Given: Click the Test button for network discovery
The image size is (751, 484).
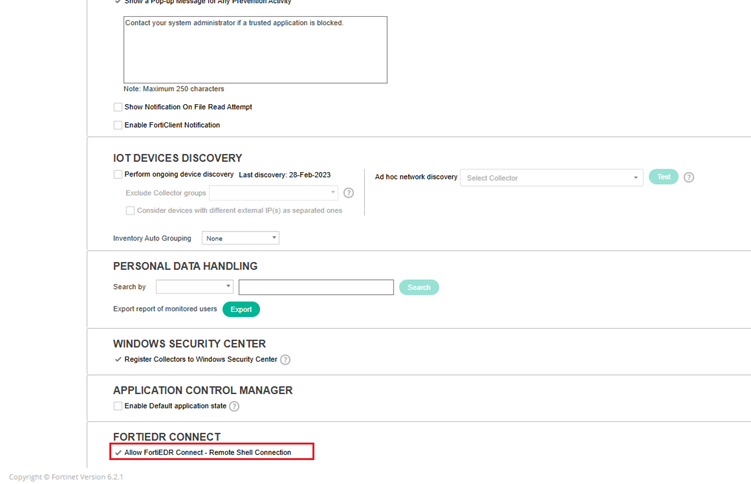Looking at the screenshot, I should (663, 177).
